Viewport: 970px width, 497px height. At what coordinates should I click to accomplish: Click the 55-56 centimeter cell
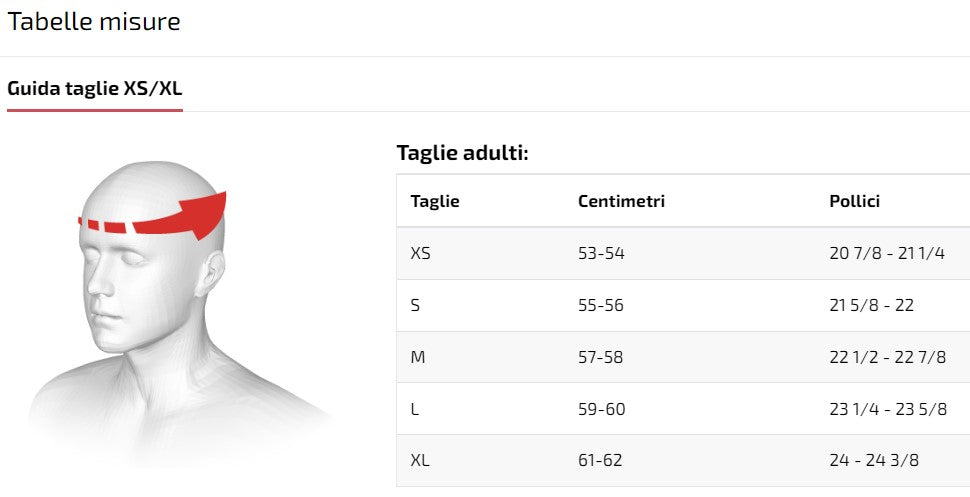point(601,305)
